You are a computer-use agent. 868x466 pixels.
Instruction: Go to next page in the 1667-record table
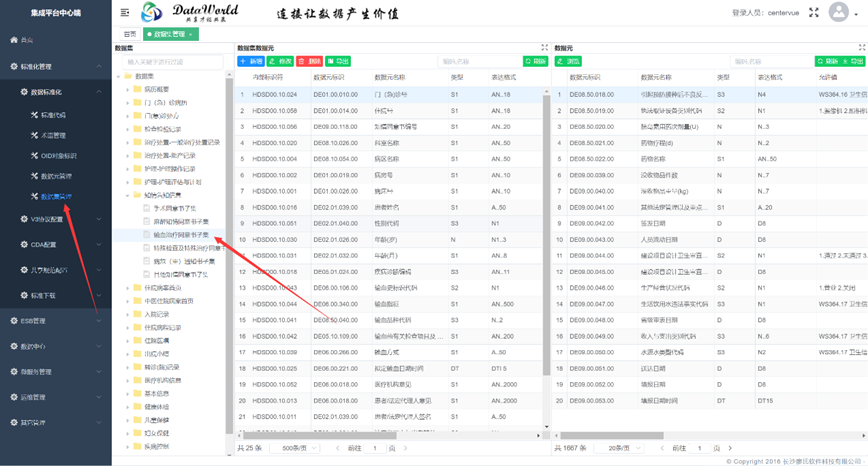point(730,448)
